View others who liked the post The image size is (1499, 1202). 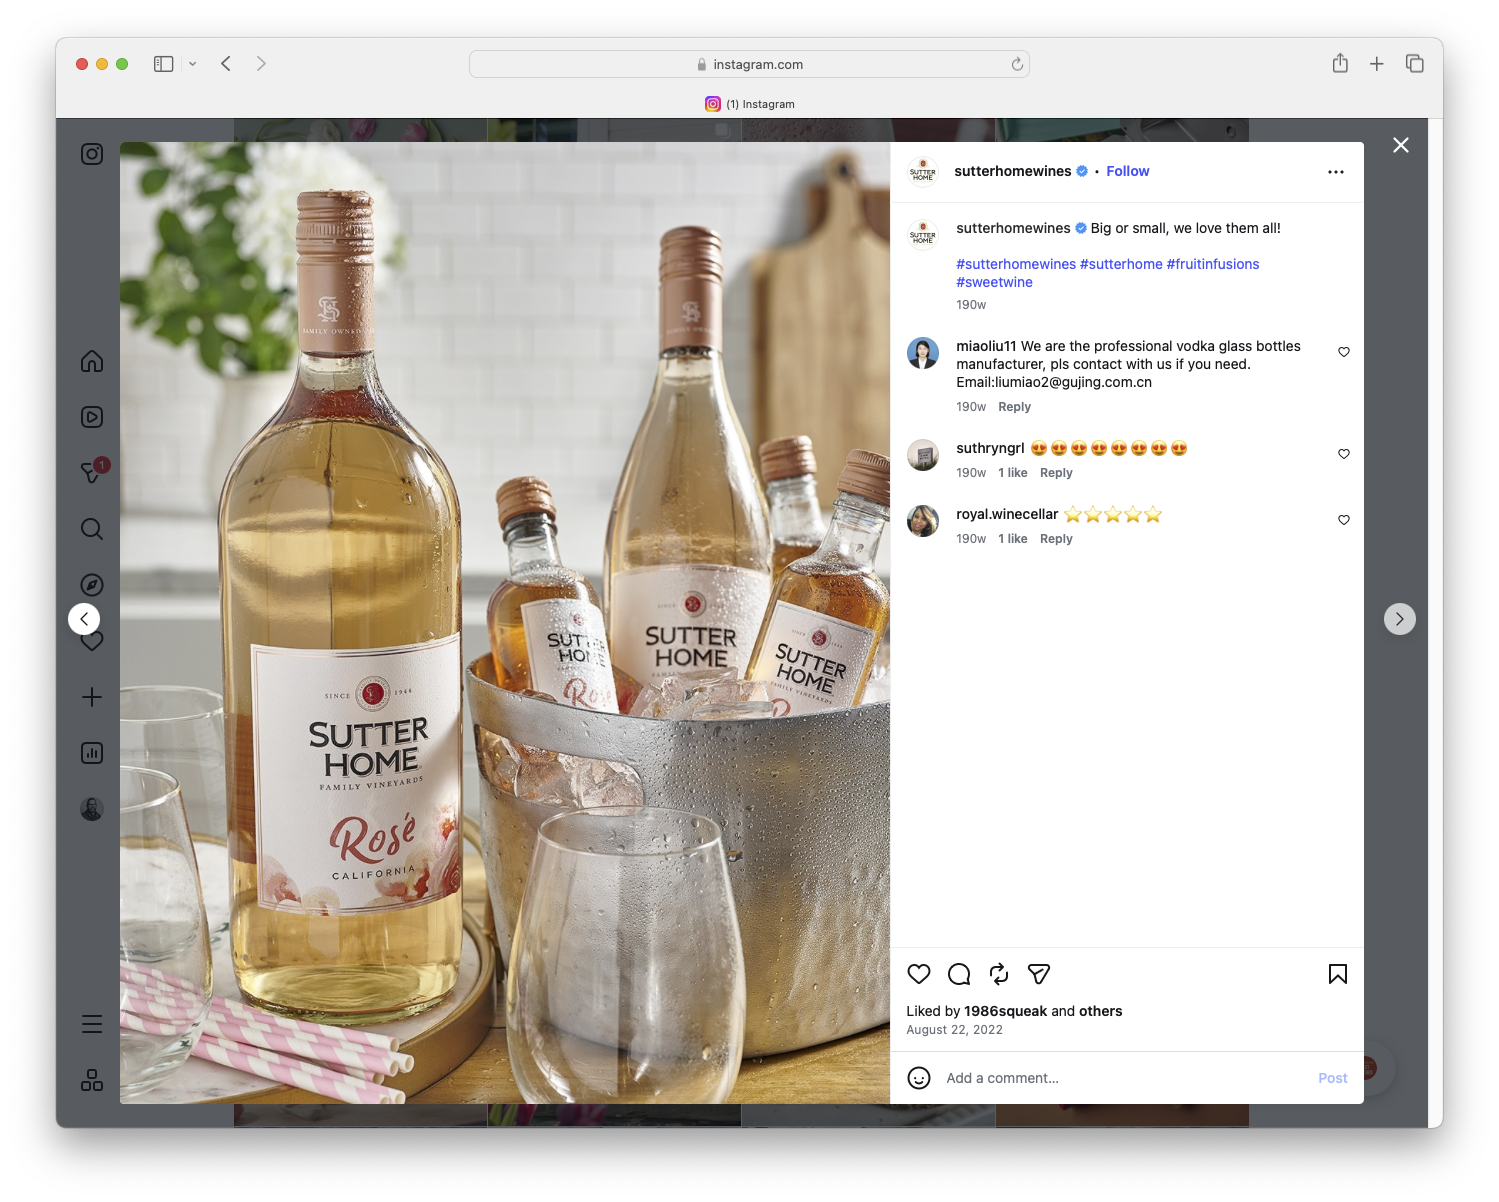coord(1100,1011)
